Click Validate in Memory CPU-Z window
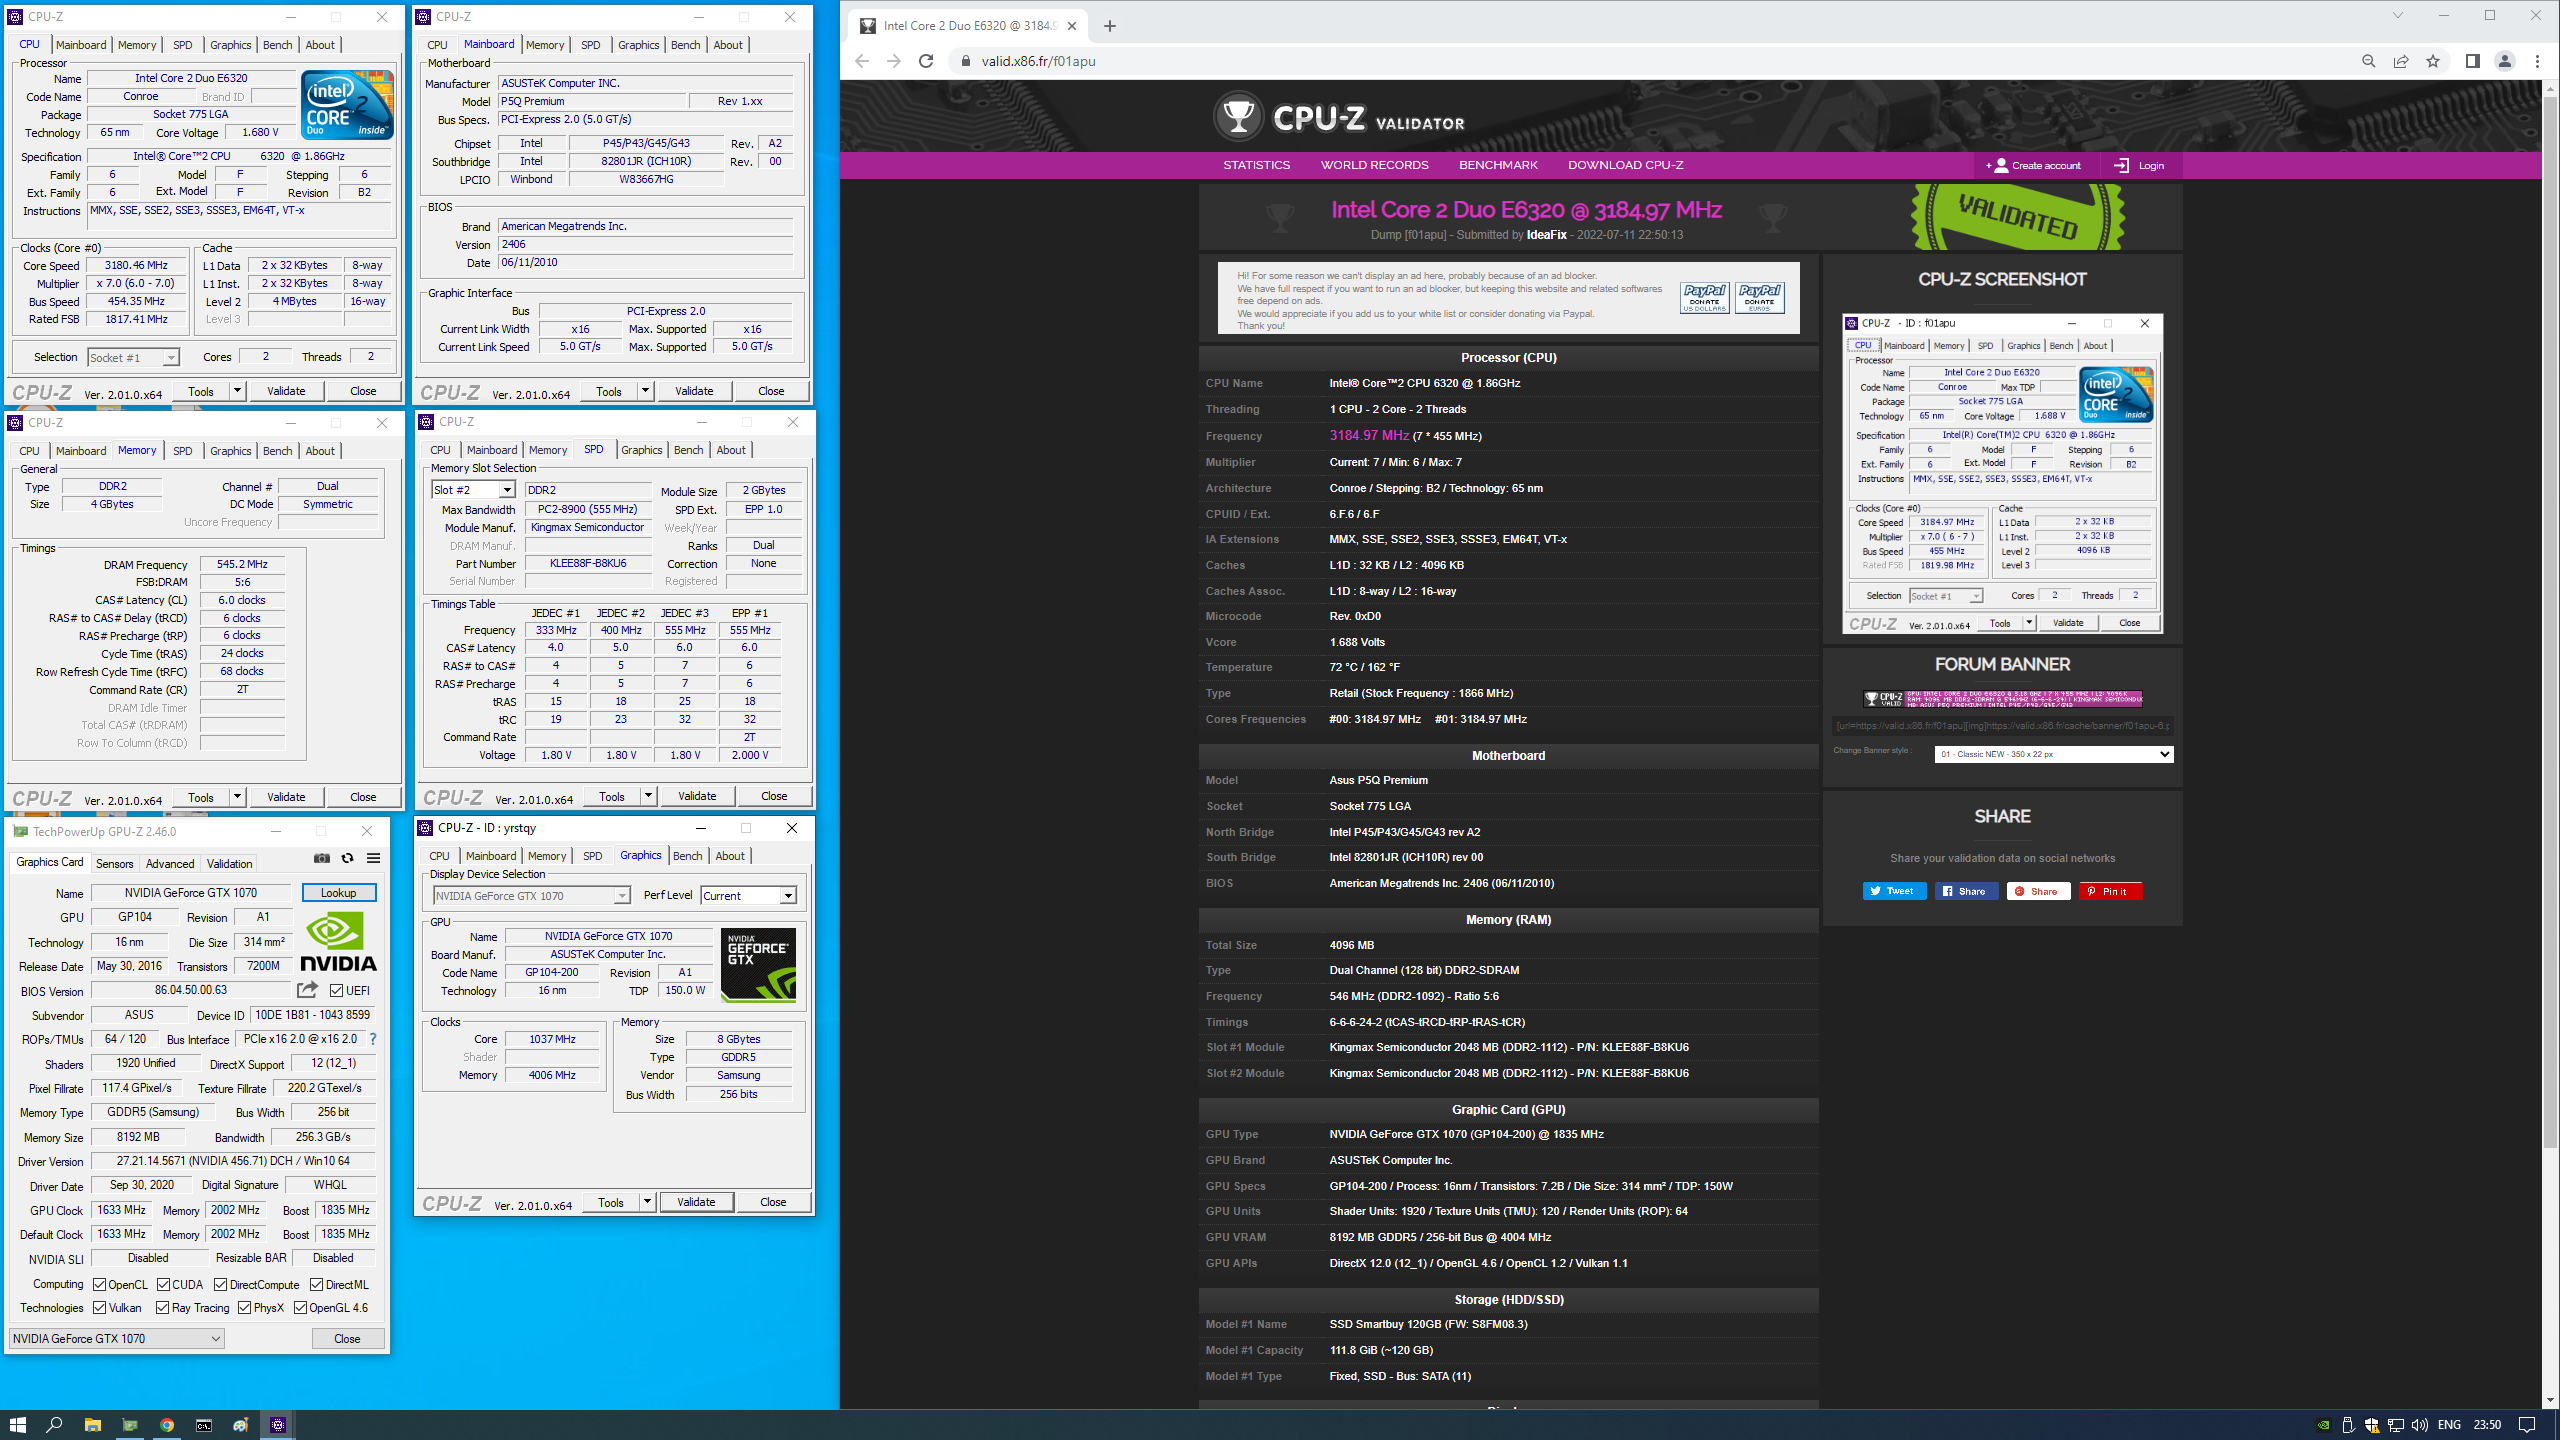The height and width of the screenshot is (1440, 2560). (x=286, y=797)
